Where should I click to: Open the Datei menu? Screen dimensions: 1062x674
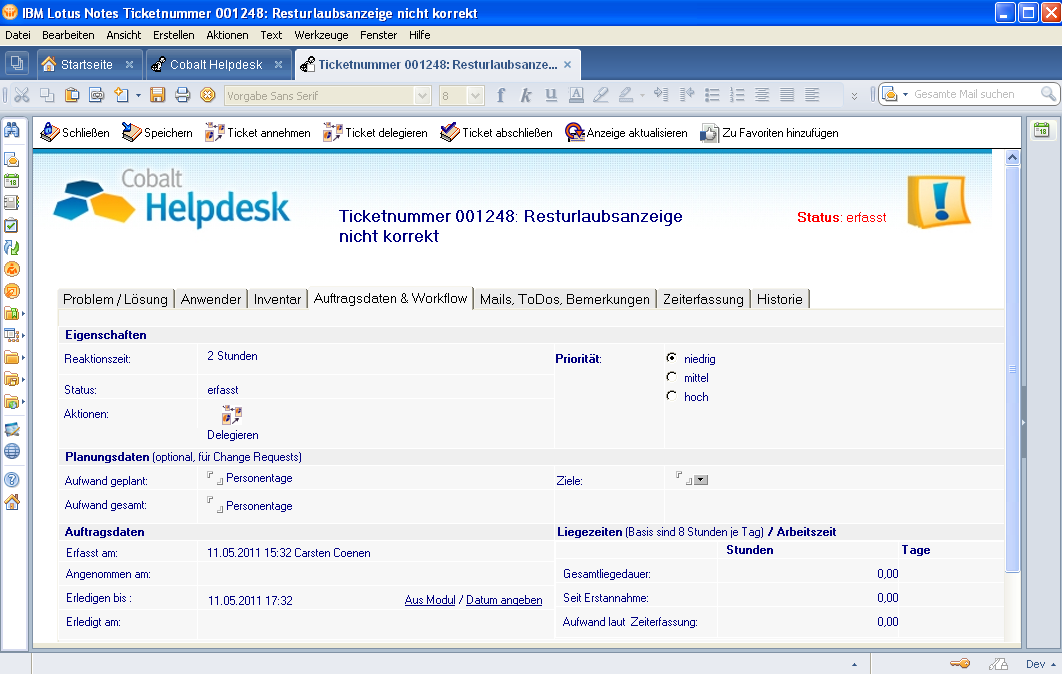tap(18, 35)
